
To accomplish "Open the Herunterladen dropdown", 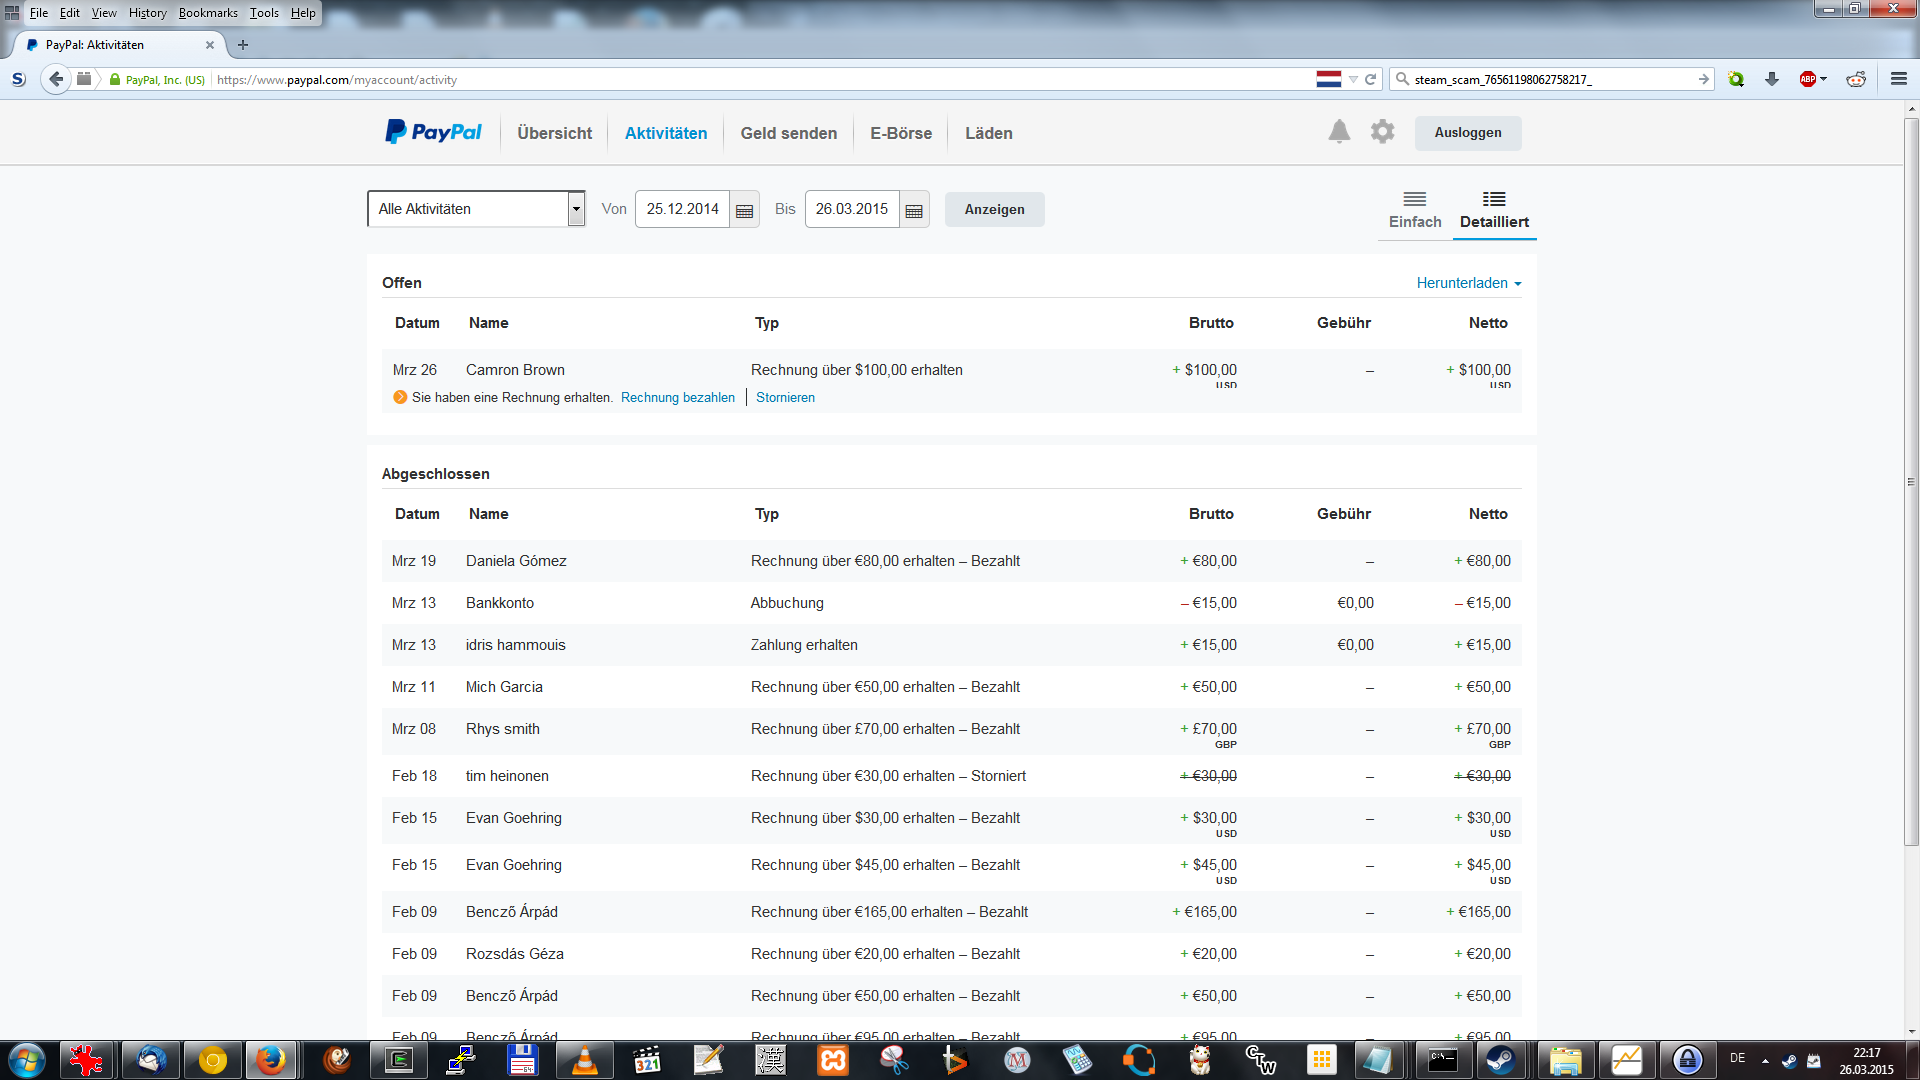I will click(1468, 283).
